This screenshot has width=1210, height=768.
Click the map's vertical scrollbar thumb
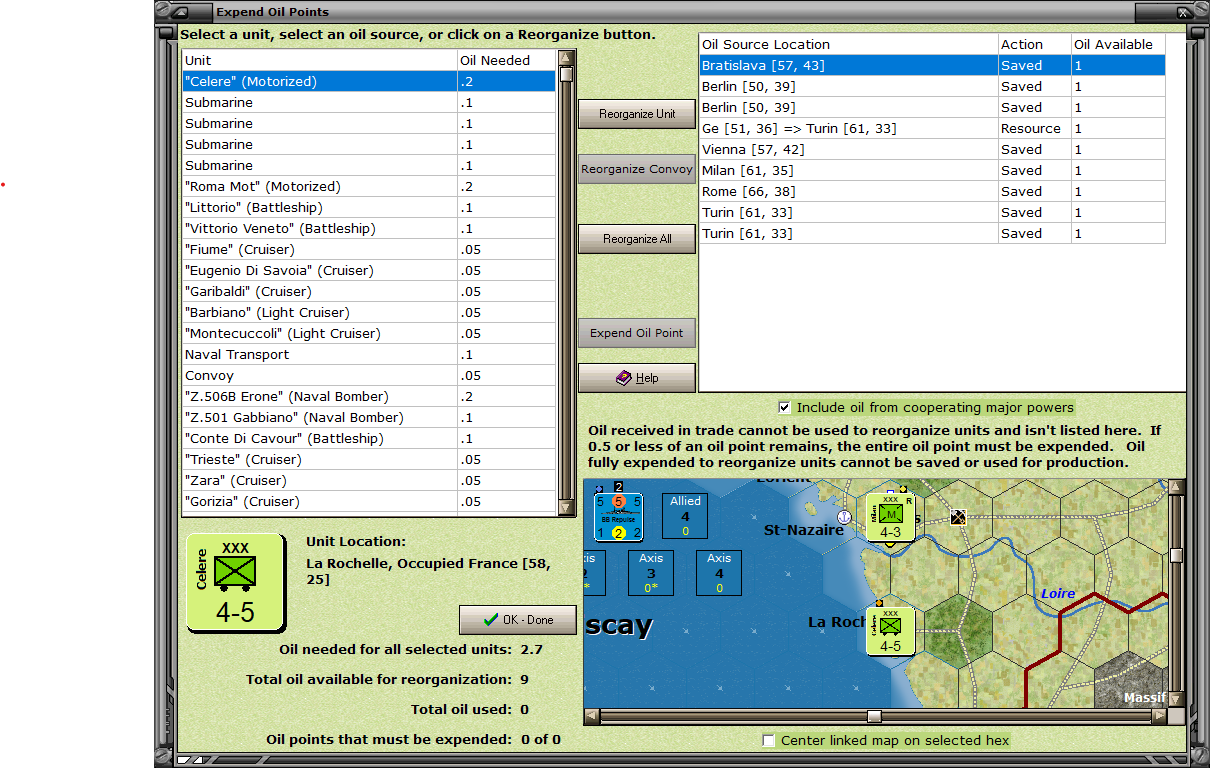point(1176,555)
